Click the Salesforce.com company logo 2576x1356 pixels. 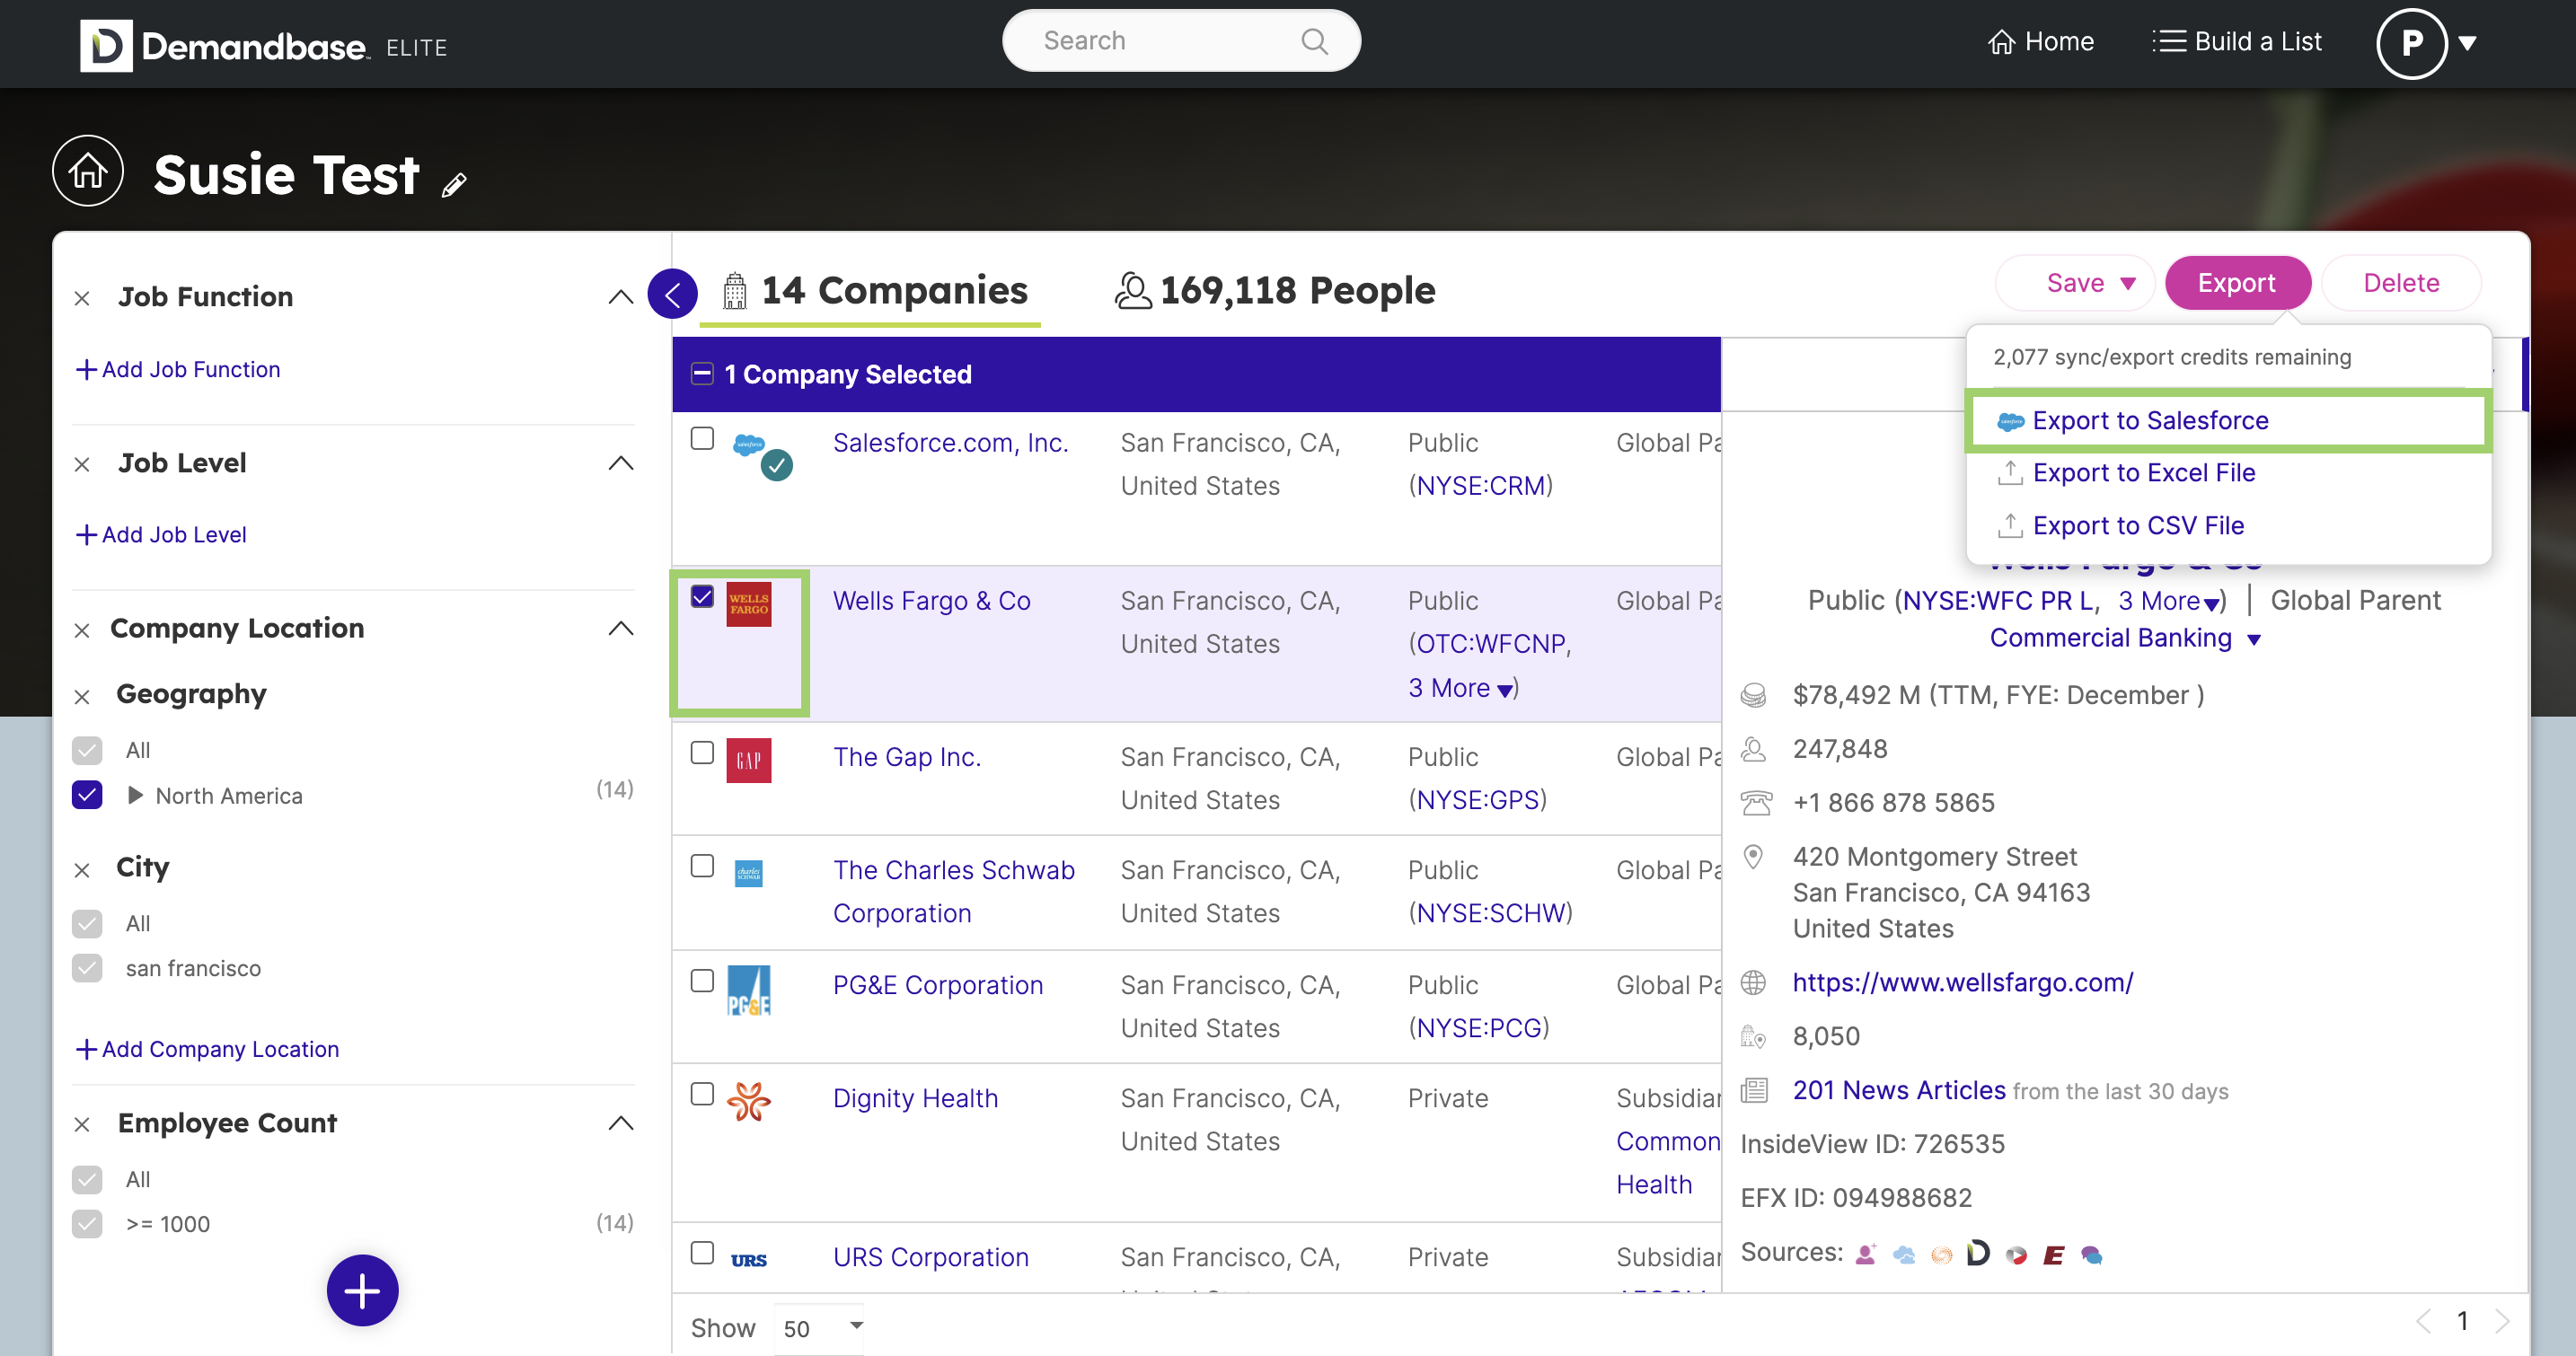749,446
